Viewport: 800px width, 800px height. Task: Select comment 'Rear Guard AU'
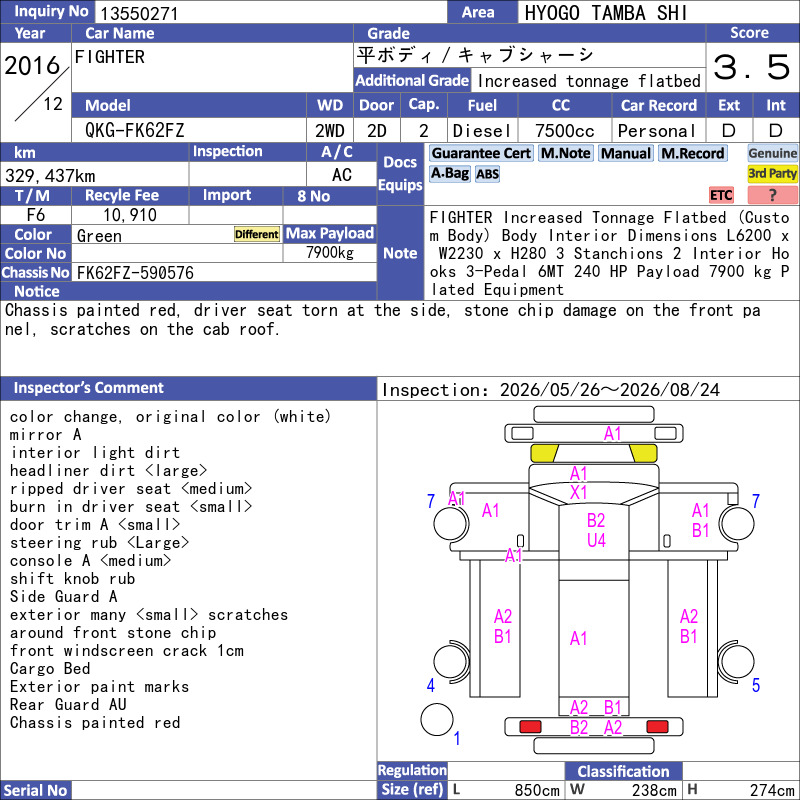point(68,705)
